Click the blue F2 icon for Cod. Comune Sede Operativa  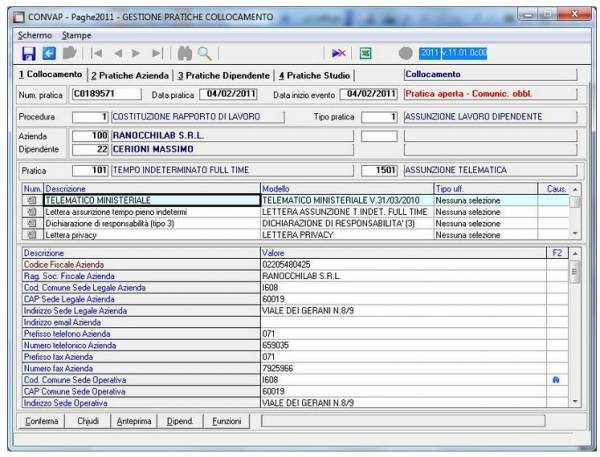pyautogui.click(x=556, y=380)
